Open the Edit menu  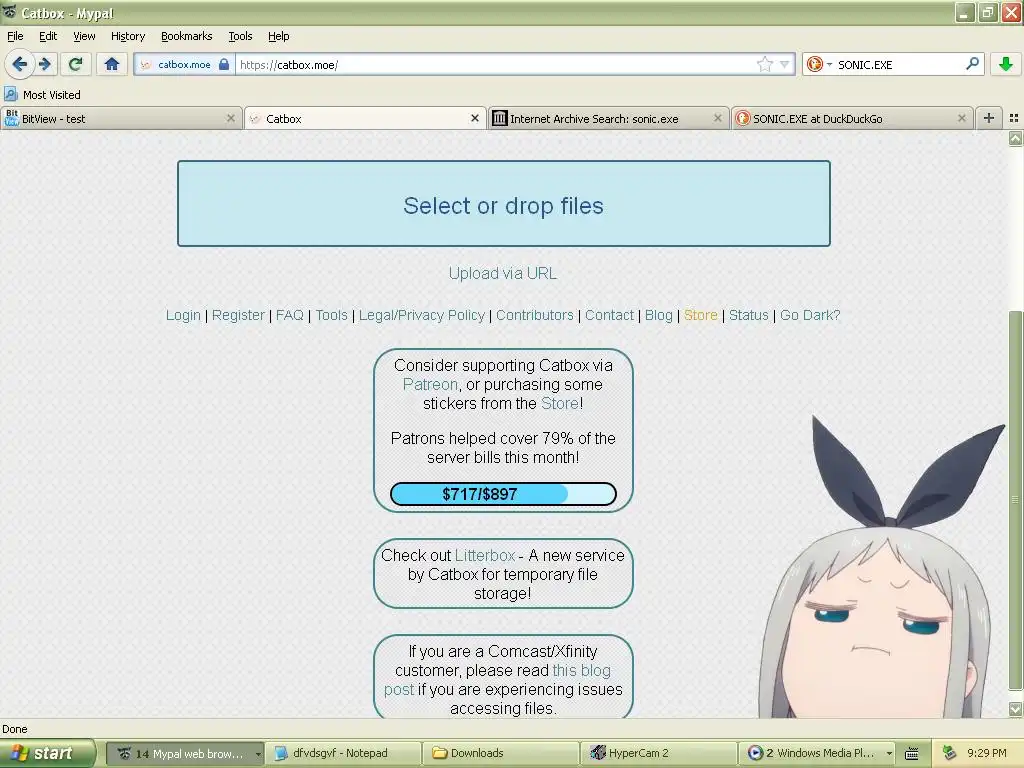pos(48,36)
